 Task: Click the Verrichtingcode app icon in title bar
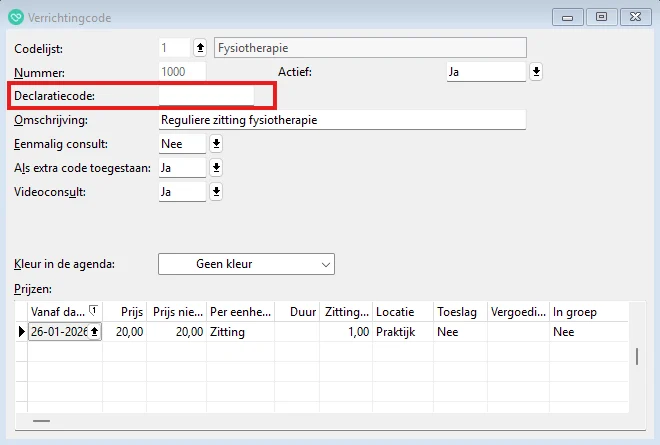coord(15,17)
